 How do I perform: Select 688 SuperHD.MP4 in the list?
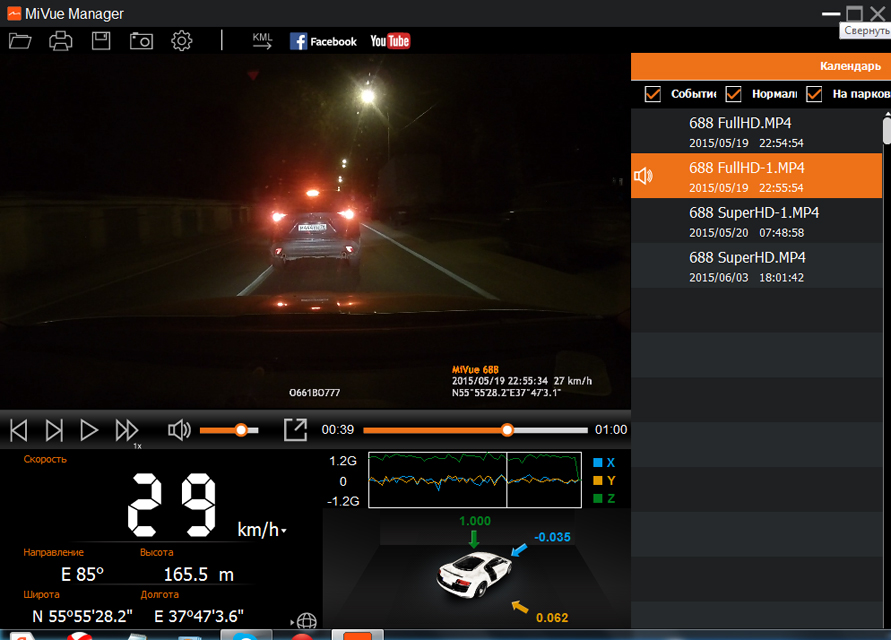(x=756, y=266)
